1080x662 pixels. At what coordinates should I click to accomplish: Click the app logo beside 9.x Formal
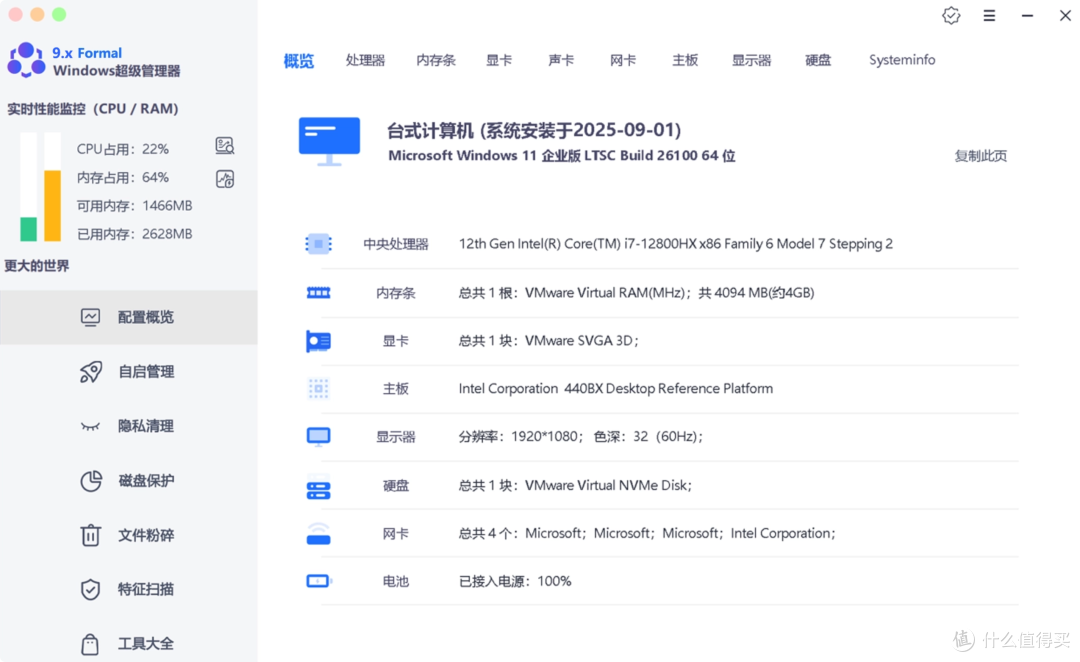click(26, 60)
